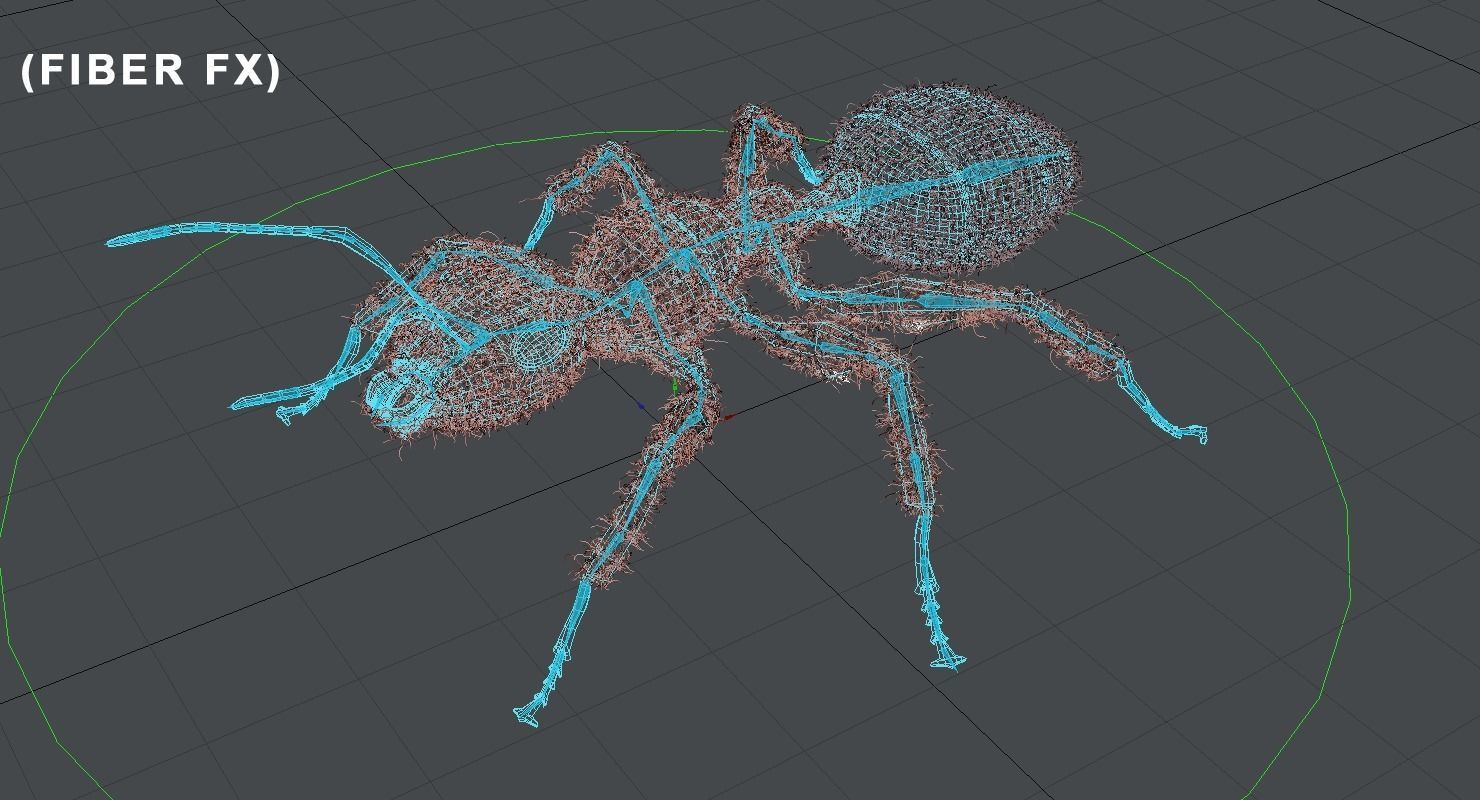Click the green Y-axis gizmo handle

pos(676,385)
